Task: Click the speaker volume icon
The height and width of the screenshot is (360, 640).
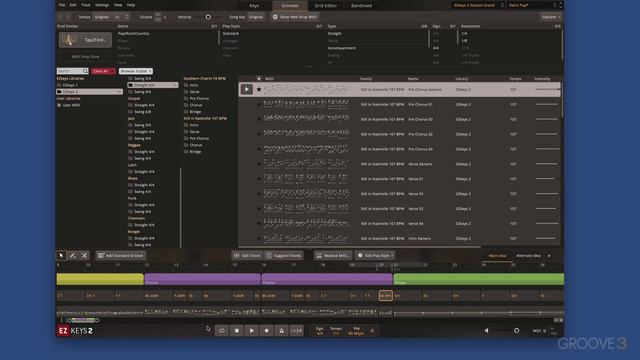Action: tap(487, 331)
